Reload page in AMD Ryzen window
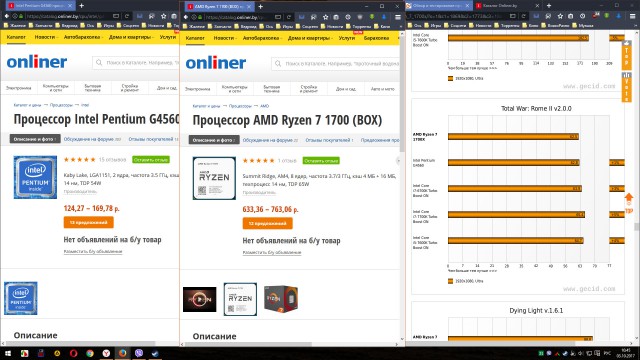The width and height of the screenshot is (640, 360). point(289,17)
